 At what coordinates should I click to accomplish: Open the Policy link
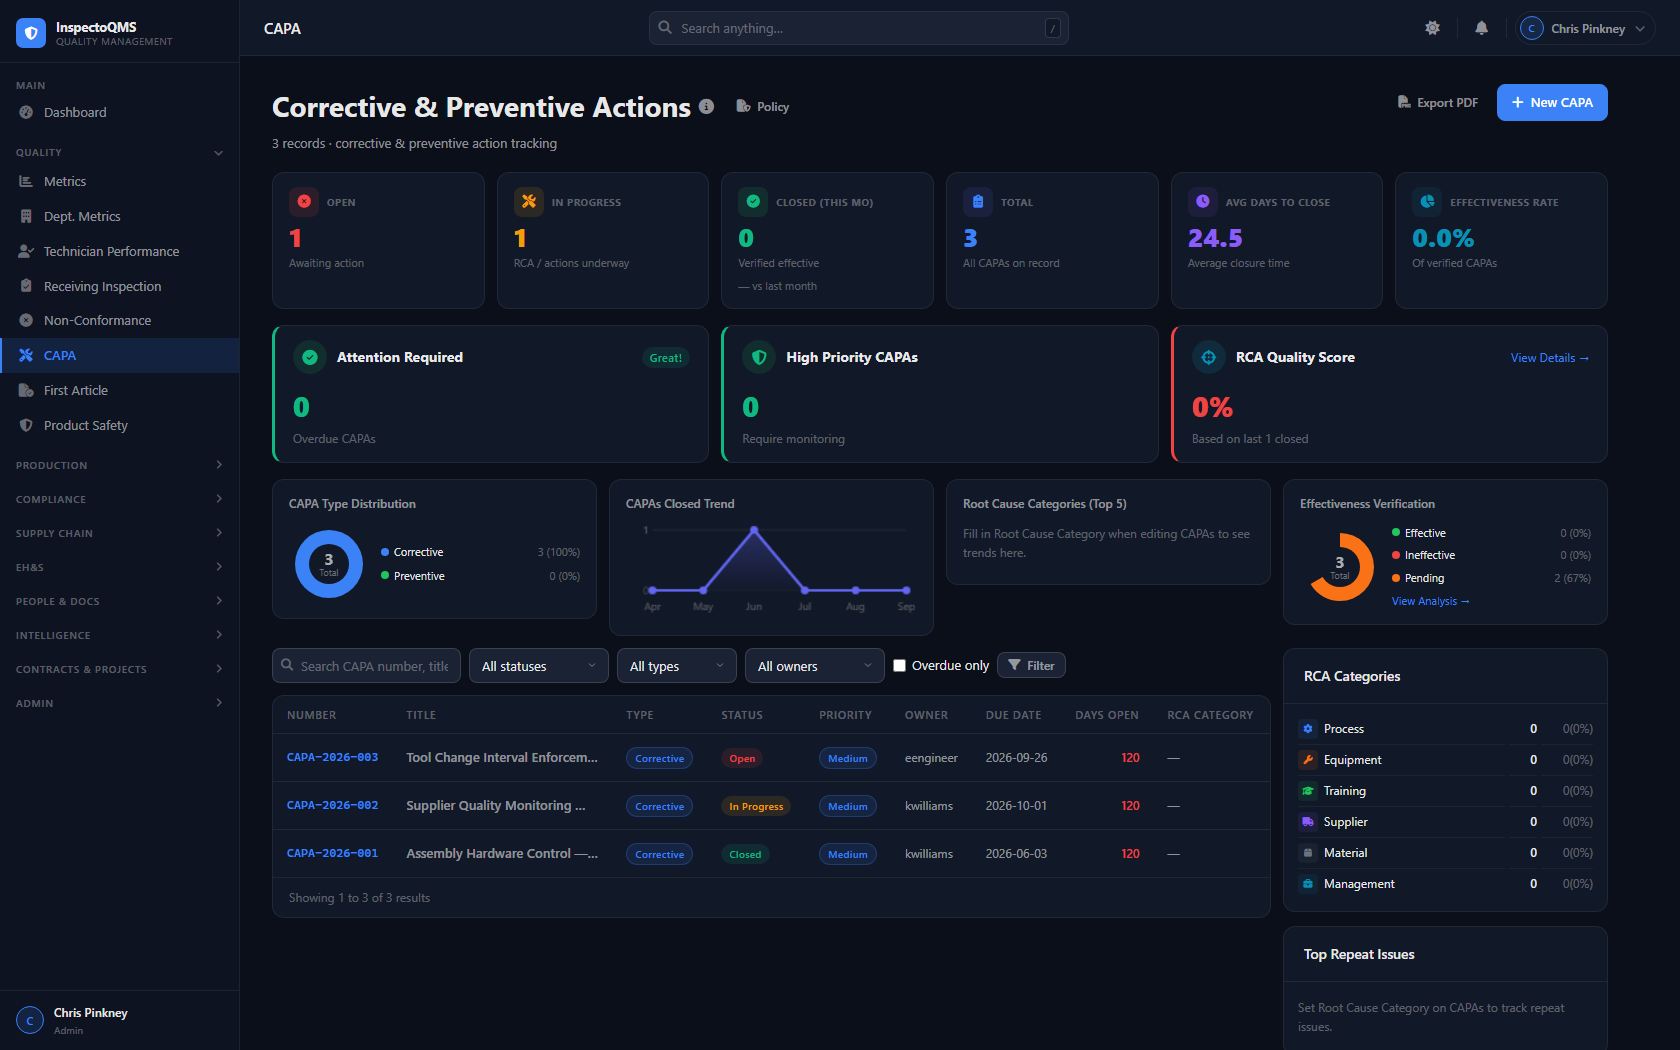pos(763,106)
